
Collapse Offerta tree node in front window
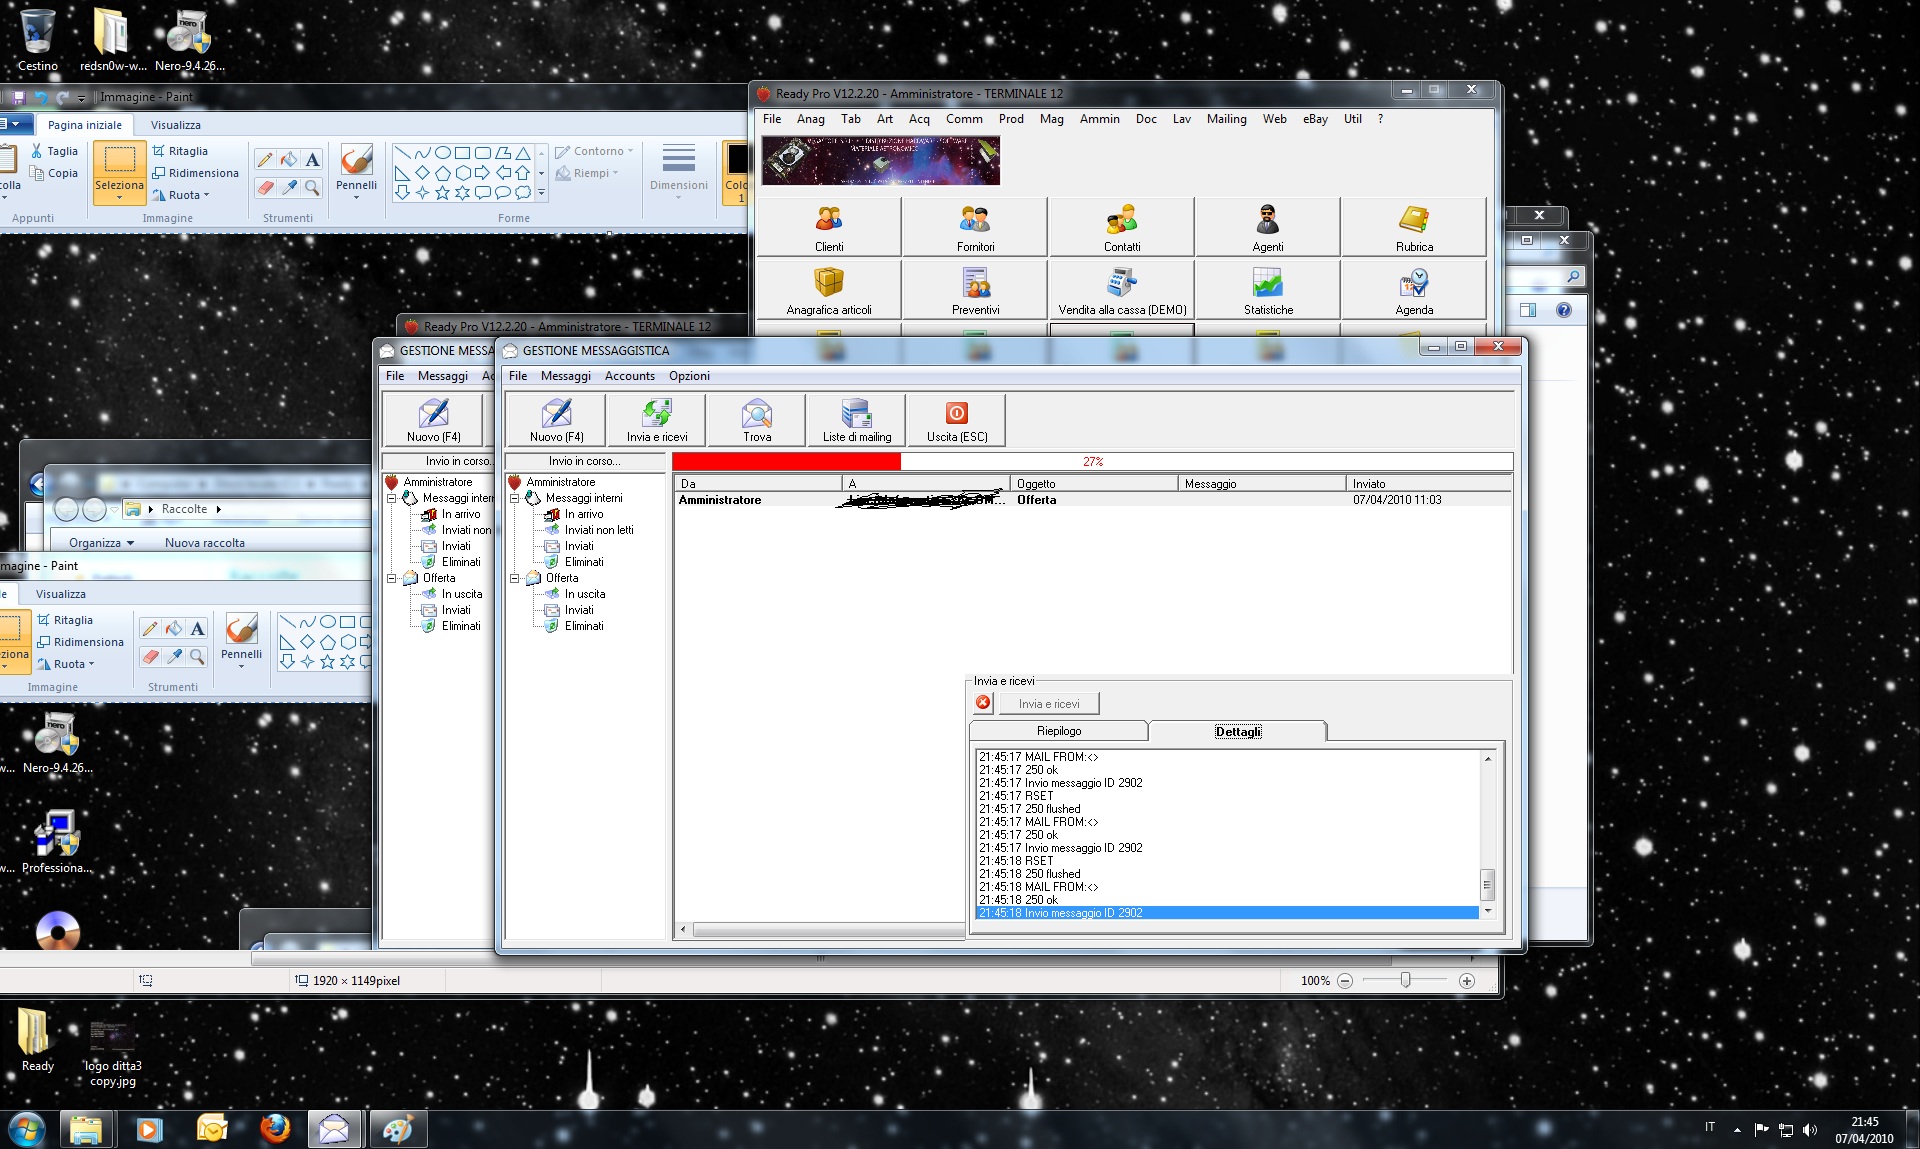tap(515, 578)
